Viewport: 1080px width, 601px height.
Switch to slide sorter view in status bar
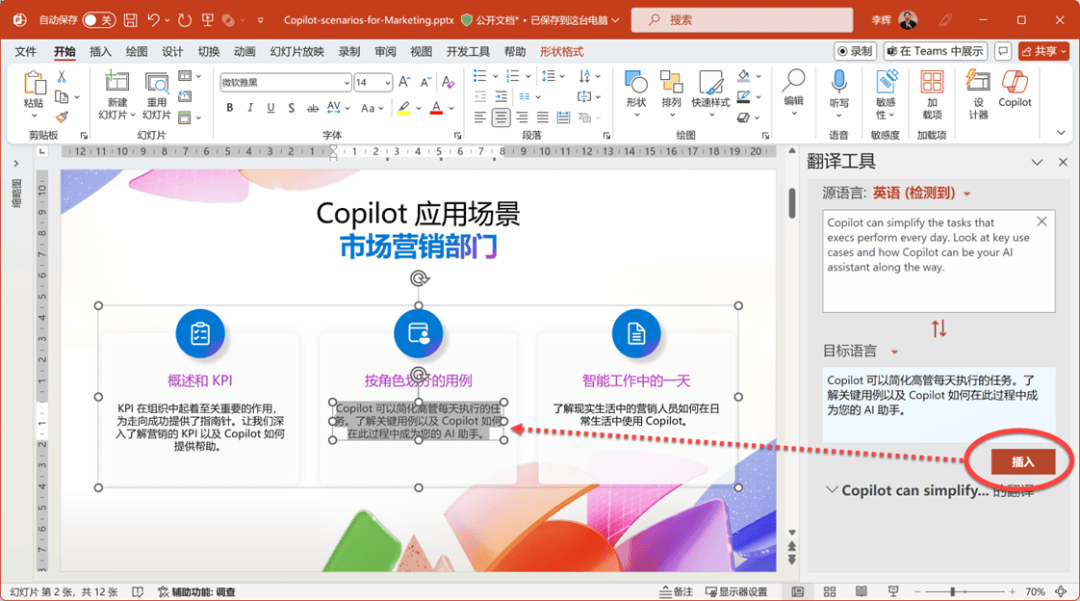point(829,591)
